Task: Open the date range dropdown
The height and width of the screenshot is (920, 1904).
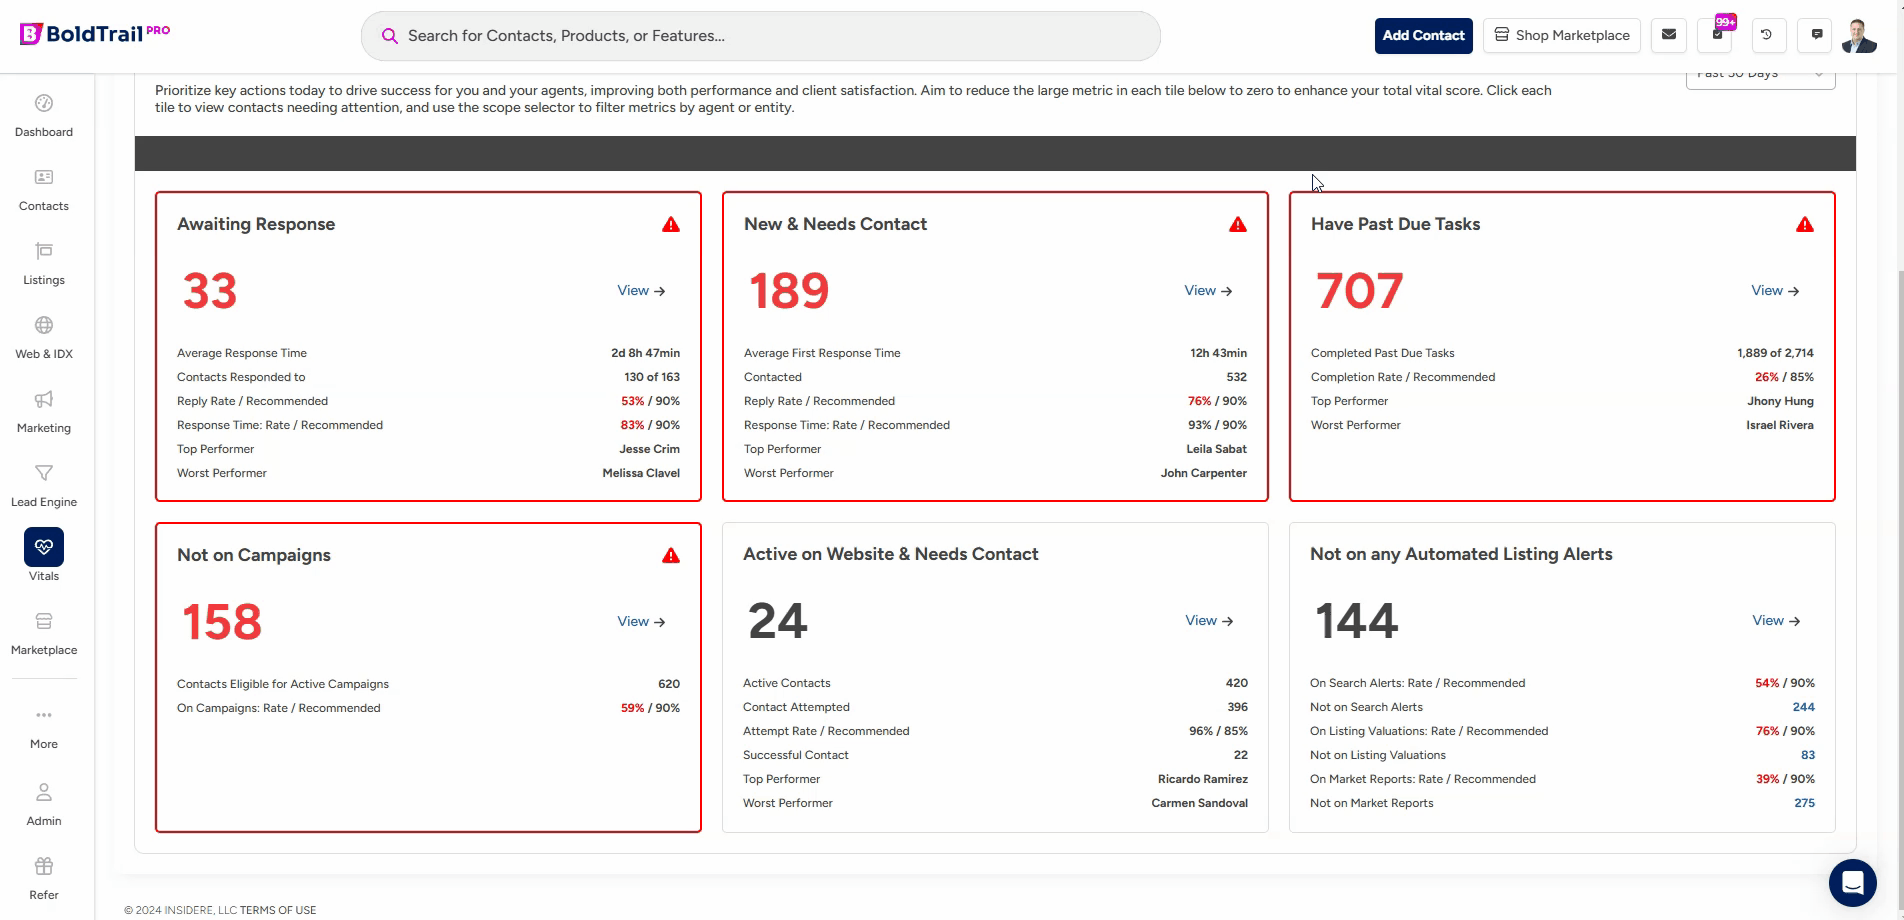Action: coord(1760,76)
